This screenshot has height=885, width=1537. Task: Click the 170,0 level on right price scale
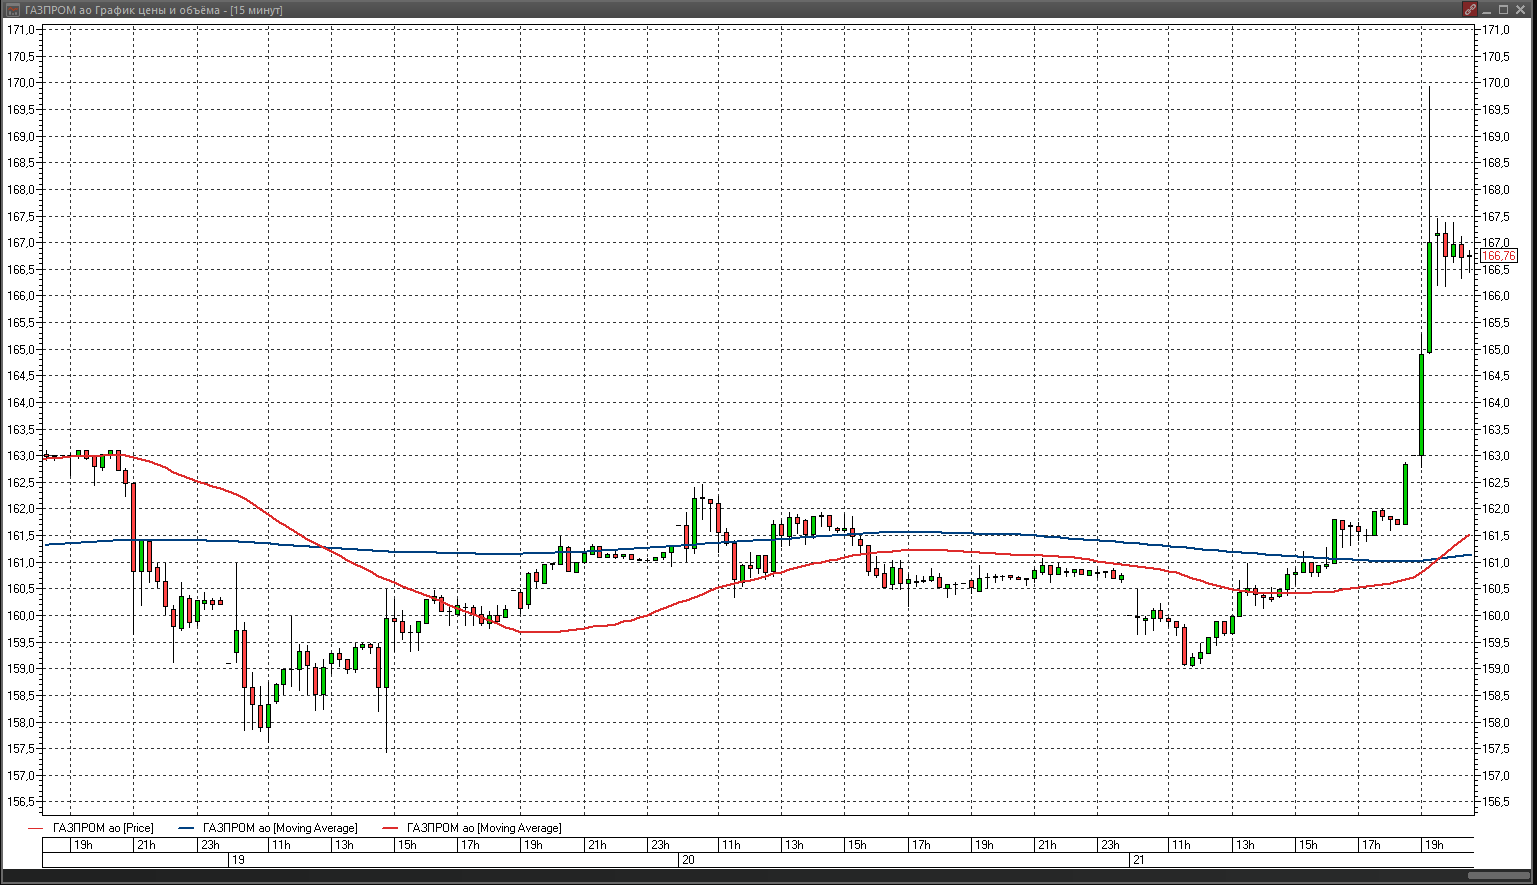pos(1496,83)
